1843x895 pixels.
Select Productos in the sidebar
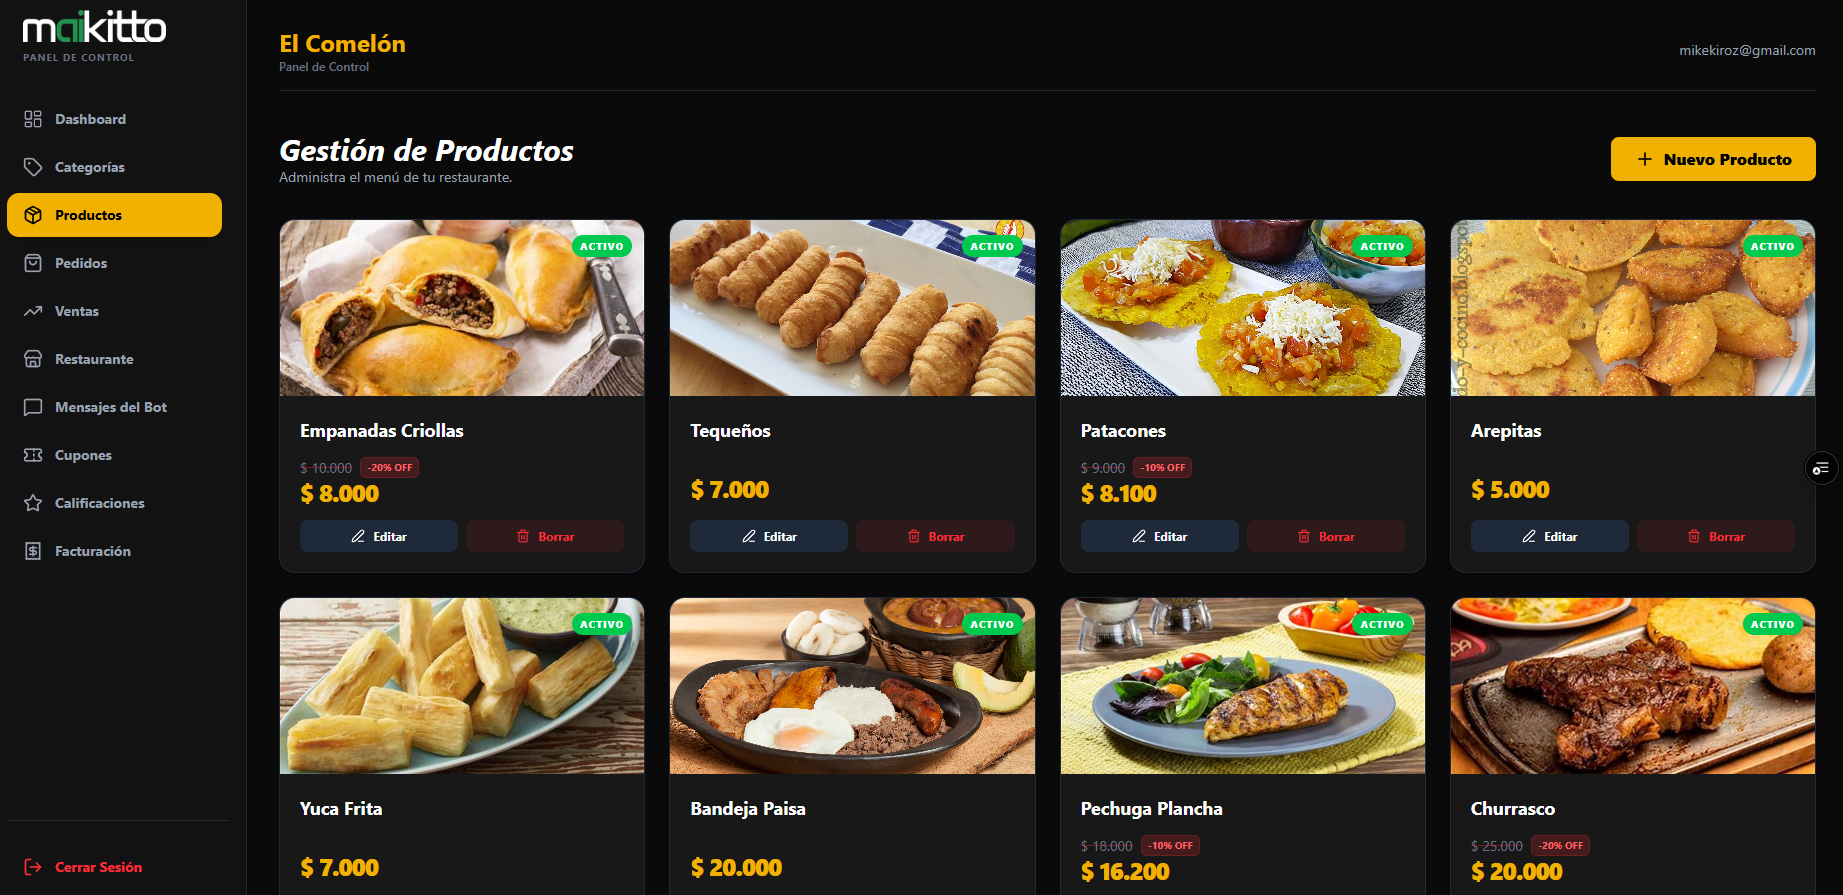[x=114, y=215]
